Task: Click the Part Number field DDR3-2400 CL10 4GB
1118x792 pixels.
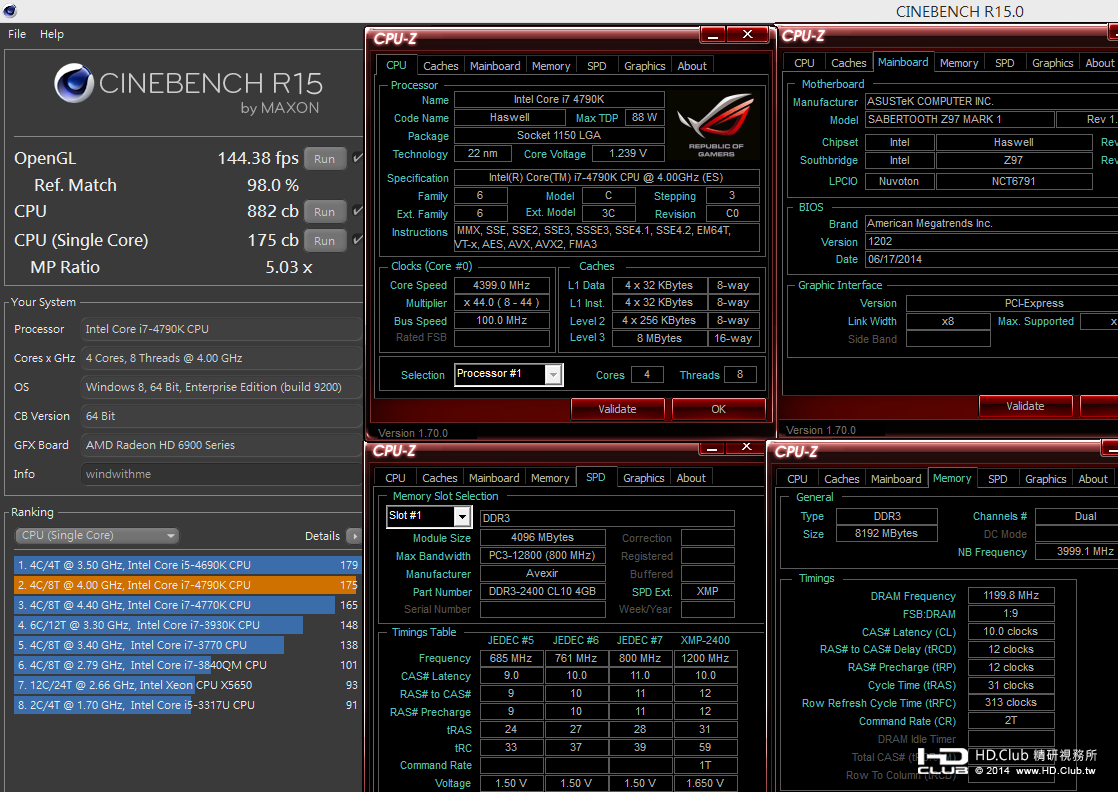Action: click(x=543, y=591)
